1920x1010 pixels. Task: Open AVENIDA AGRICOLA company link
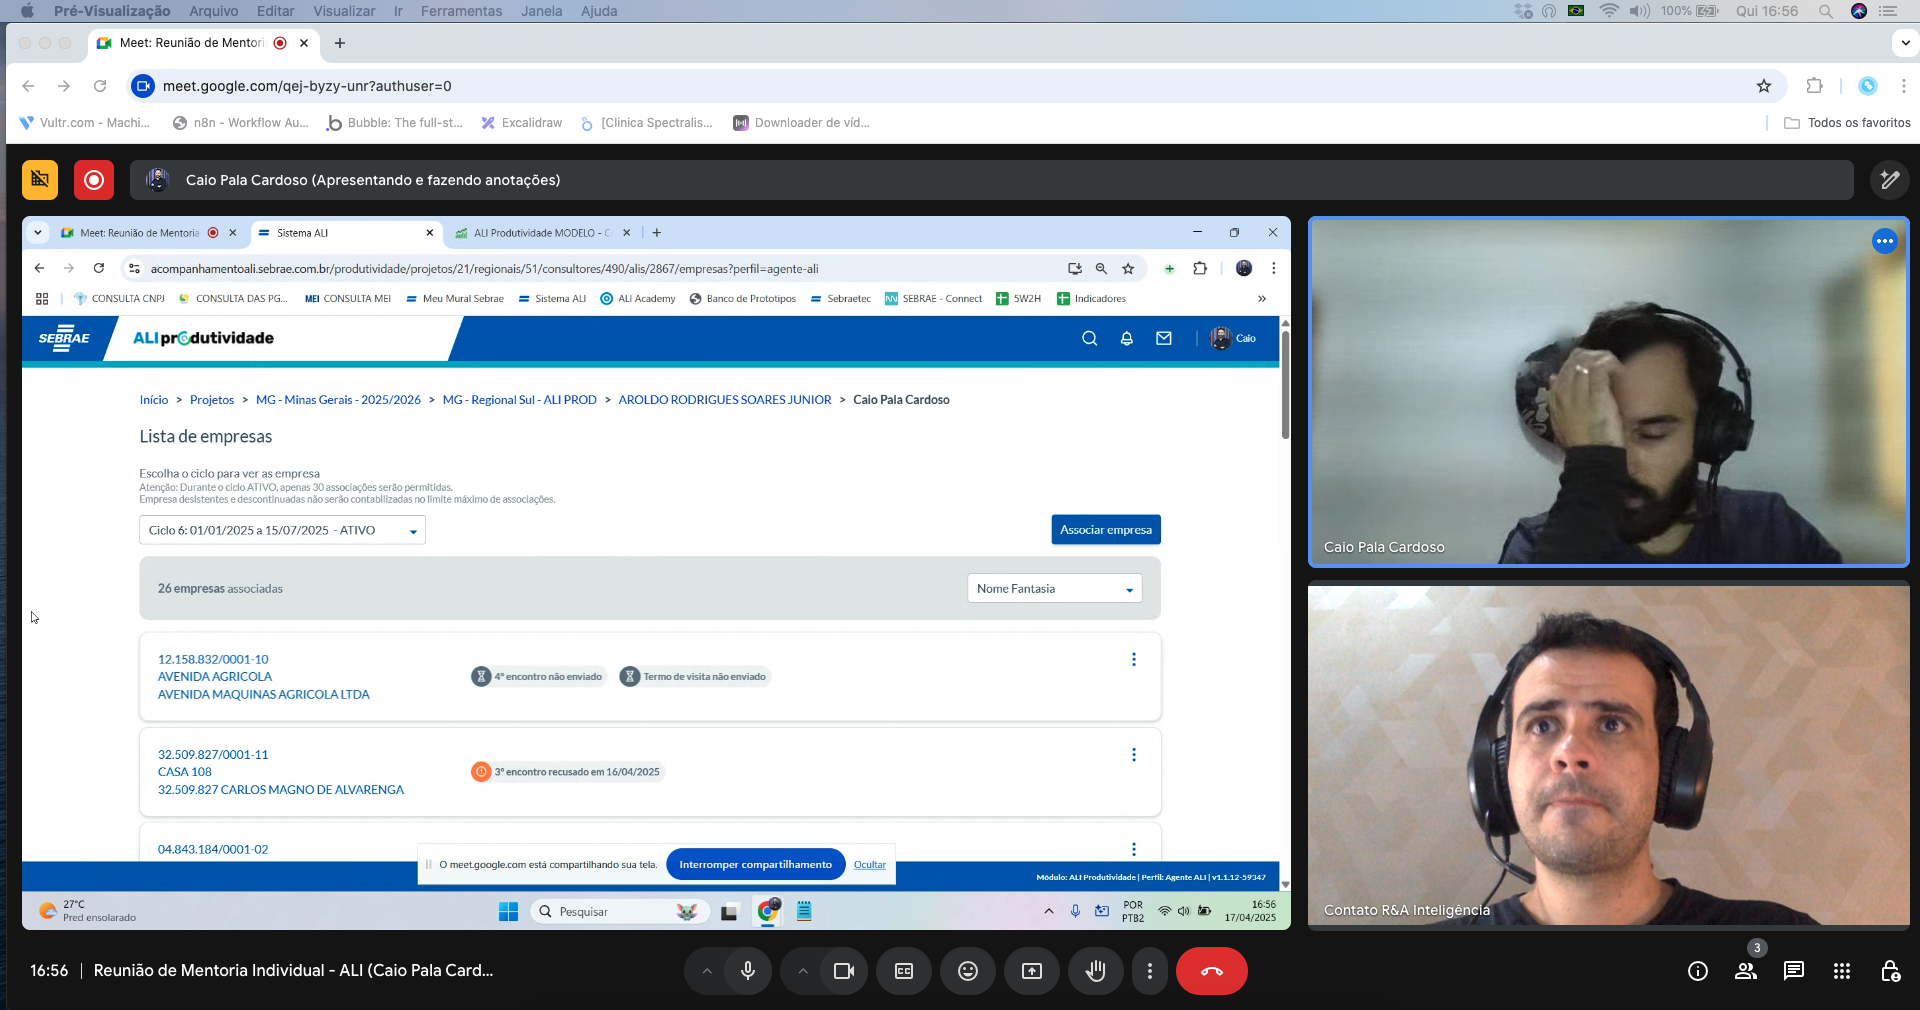[215, 677]
